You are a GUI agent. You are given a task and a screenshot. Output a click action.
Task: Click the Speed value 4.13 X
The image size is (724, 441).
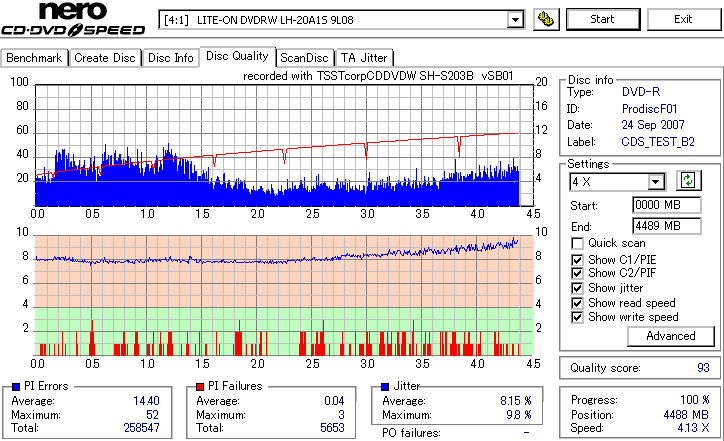pyautogui.click(x=693, y=428)
